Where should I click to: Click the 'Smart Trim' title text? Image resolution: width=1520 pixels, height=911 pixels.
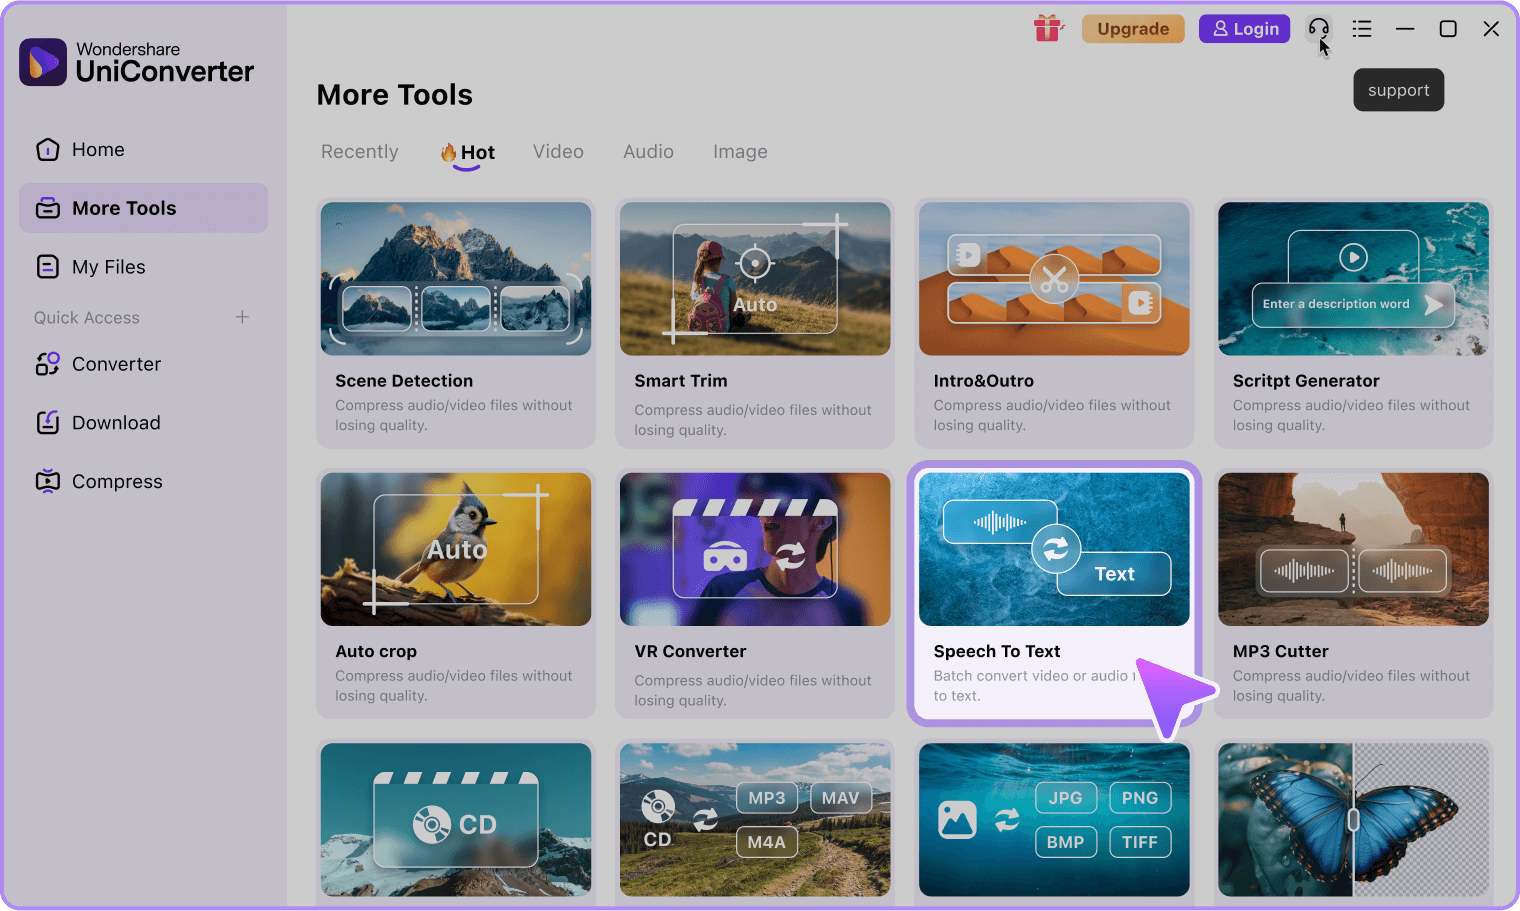click(681, 381)
